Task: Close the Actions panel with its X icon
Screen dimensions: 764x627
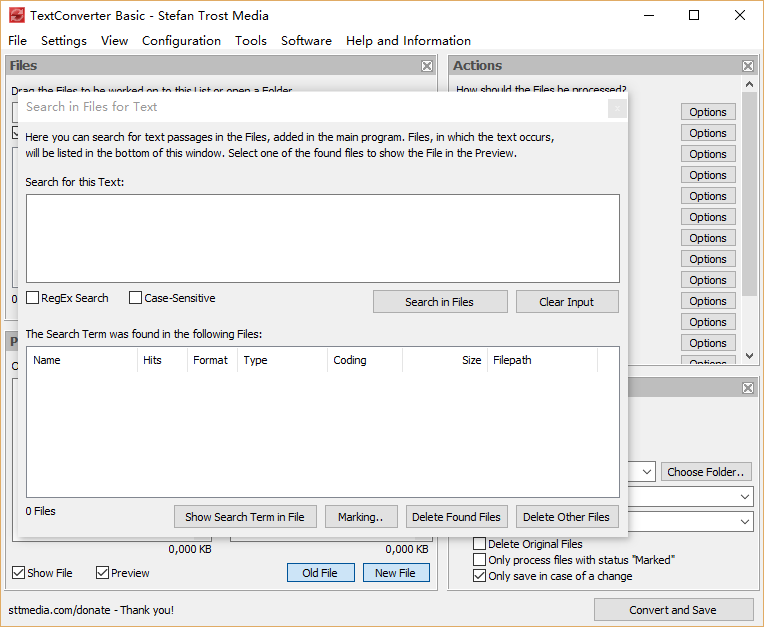Action: click(748, 66)
